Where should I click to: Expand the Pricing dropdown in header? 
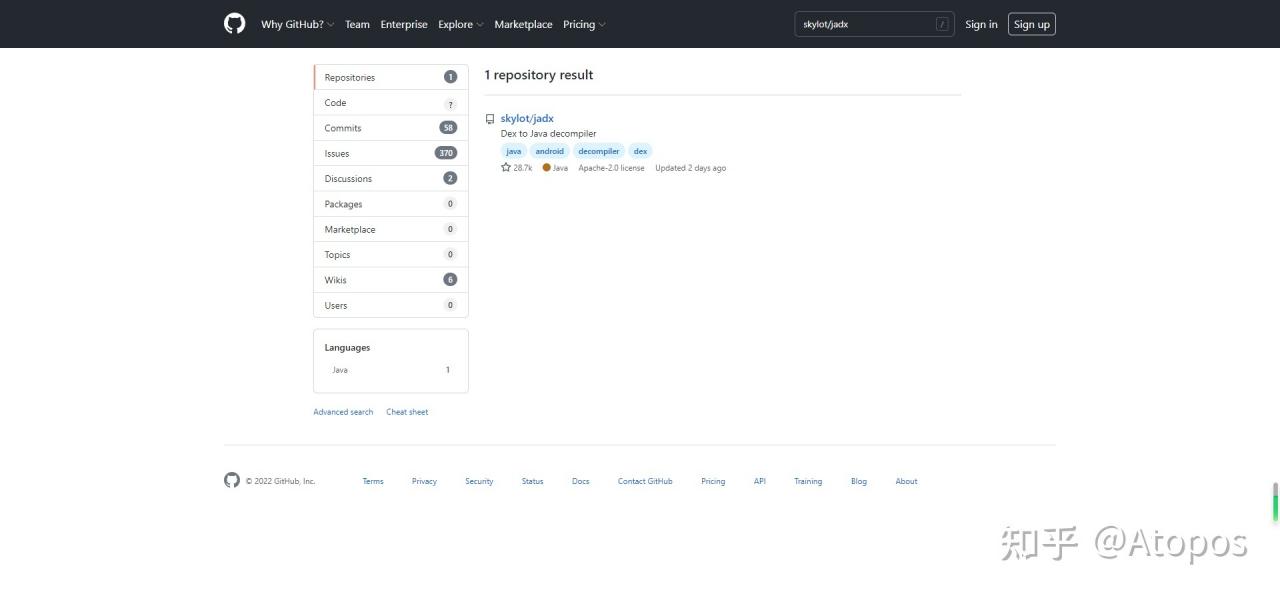pyautogui.click(x=584, y=24)
